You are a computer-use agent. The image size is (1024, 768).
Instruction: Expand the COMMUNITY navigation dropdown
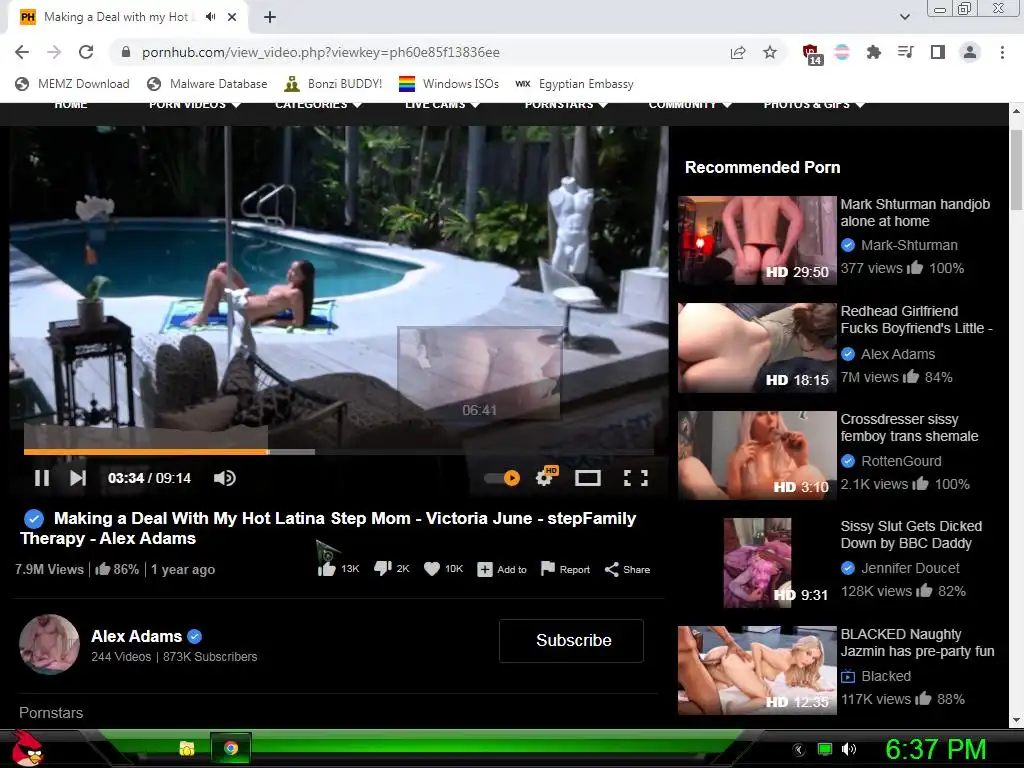click(690, 105)
